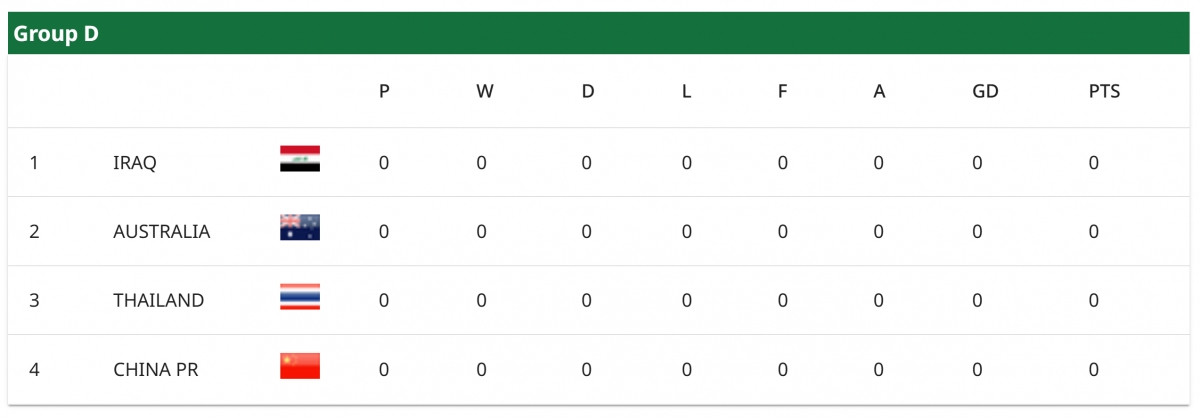Open the AUSTRALIA team entry
Viewport: 1200px width, 417px height.
click(x=161, y=232)
